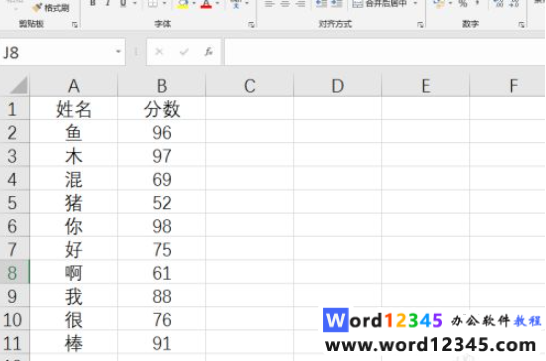This screenshot has width=546, height=361.
Task: Select the name cell 木
Action: [x=74, y=156]
